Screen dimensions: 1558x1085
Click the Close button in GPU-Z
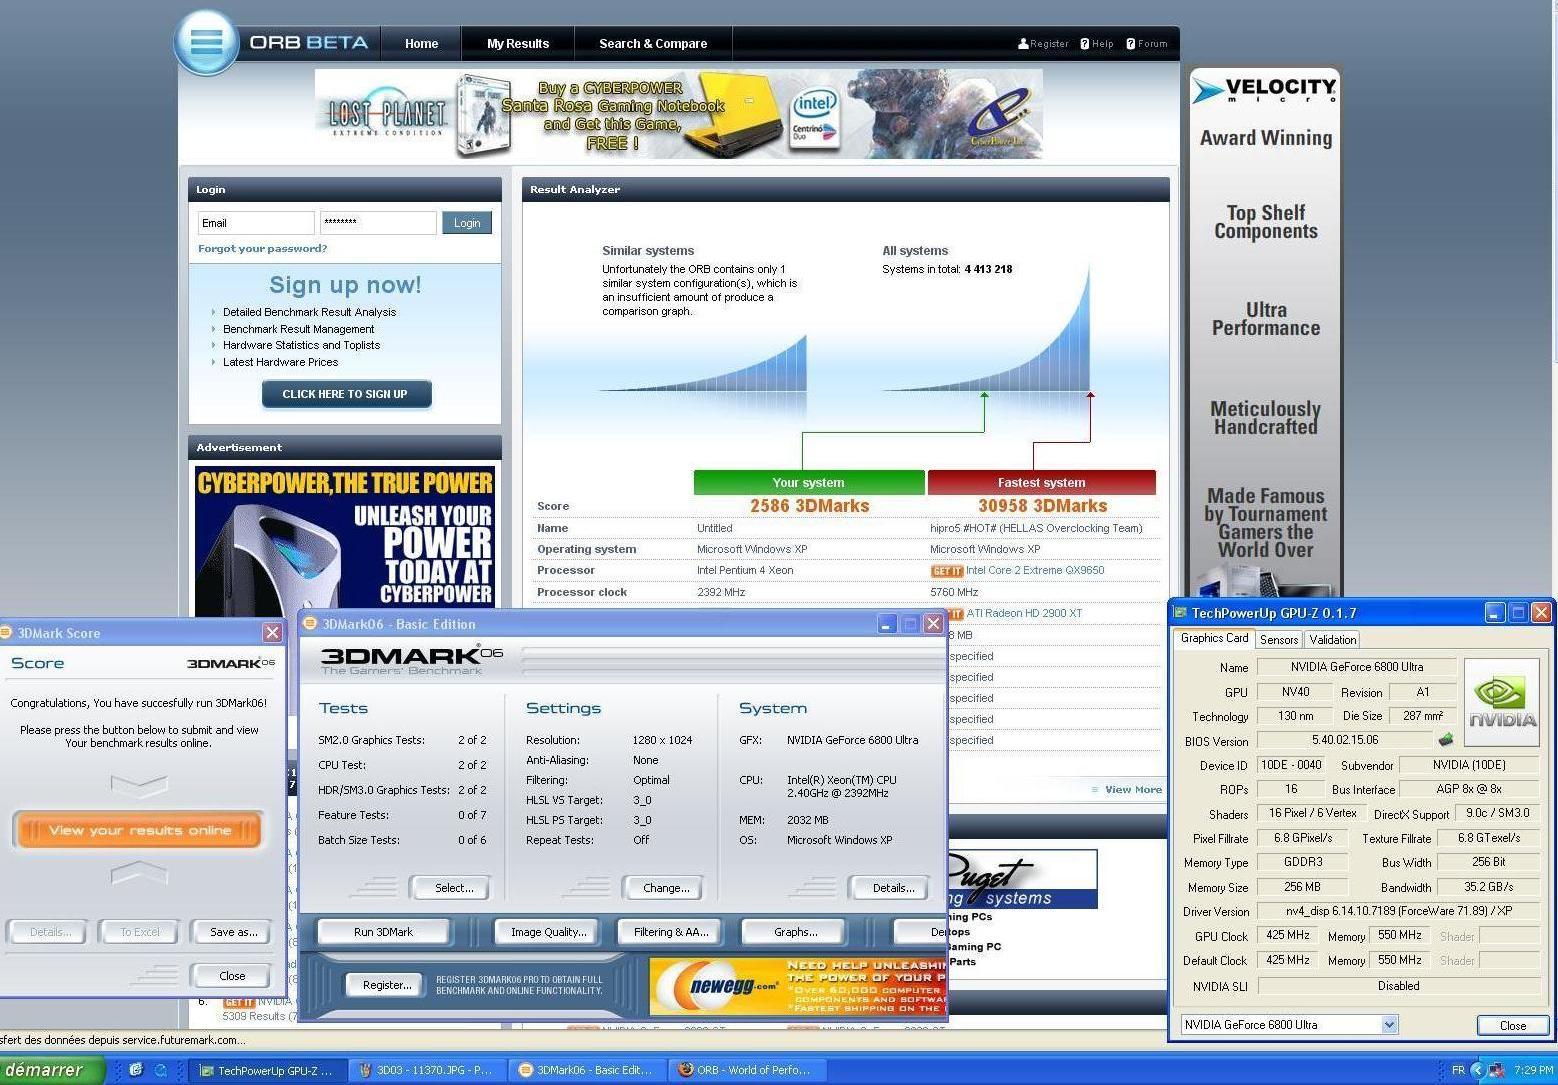(x=1513, y=1025)
